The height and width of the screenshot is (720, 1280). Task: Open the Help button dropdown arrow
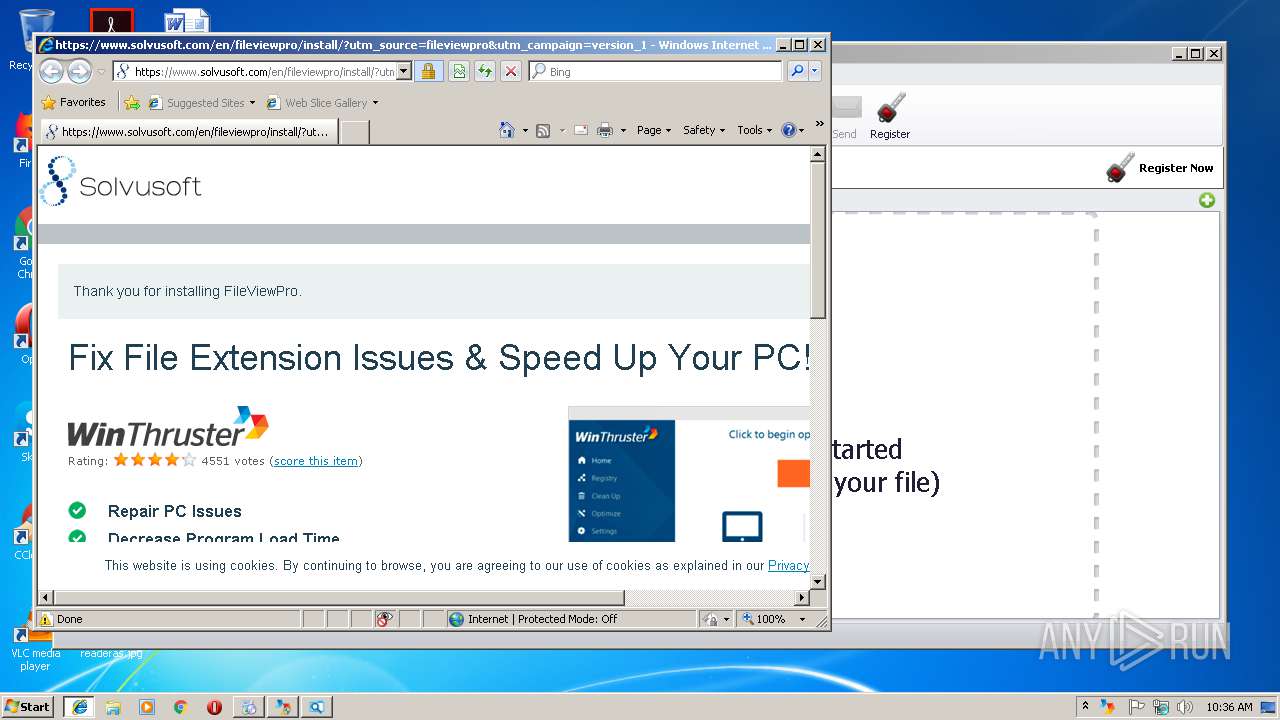coord(801,130)
